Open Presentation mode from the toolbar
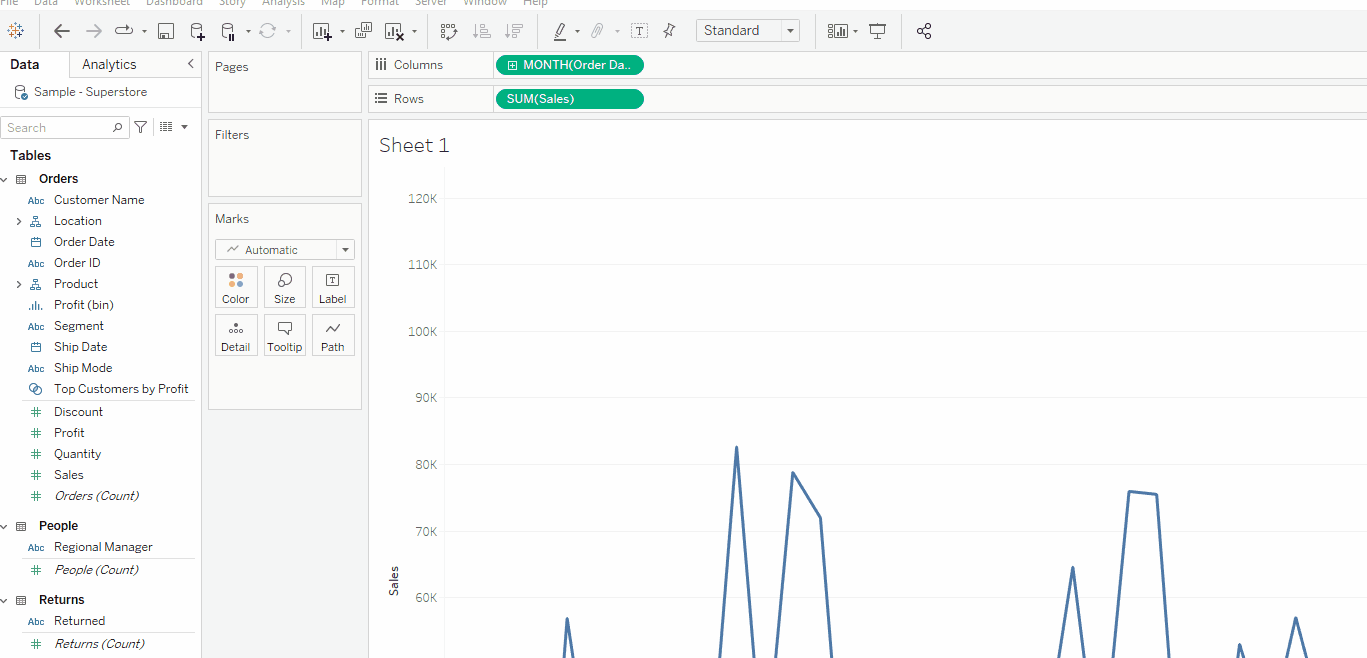Viewport: 1367px width, 658px height. pos(877,31)
